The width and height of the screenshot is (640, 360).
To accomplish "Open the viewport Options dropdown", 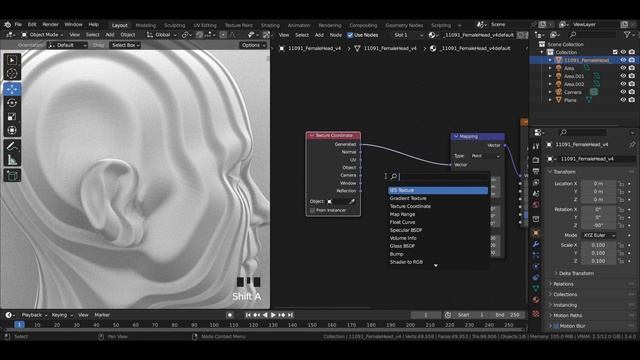I will click(x=253, y=45).
